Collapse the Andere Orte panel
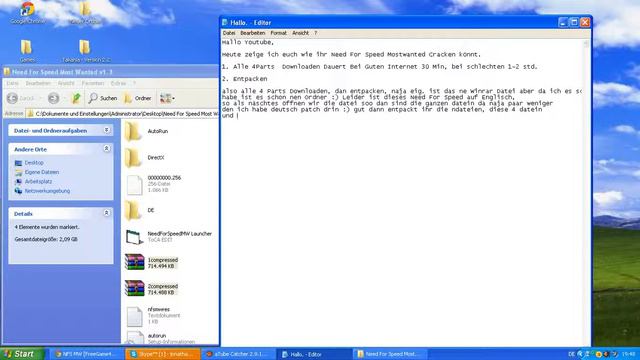This screenshot has height=360, width=640. [107, 149]
